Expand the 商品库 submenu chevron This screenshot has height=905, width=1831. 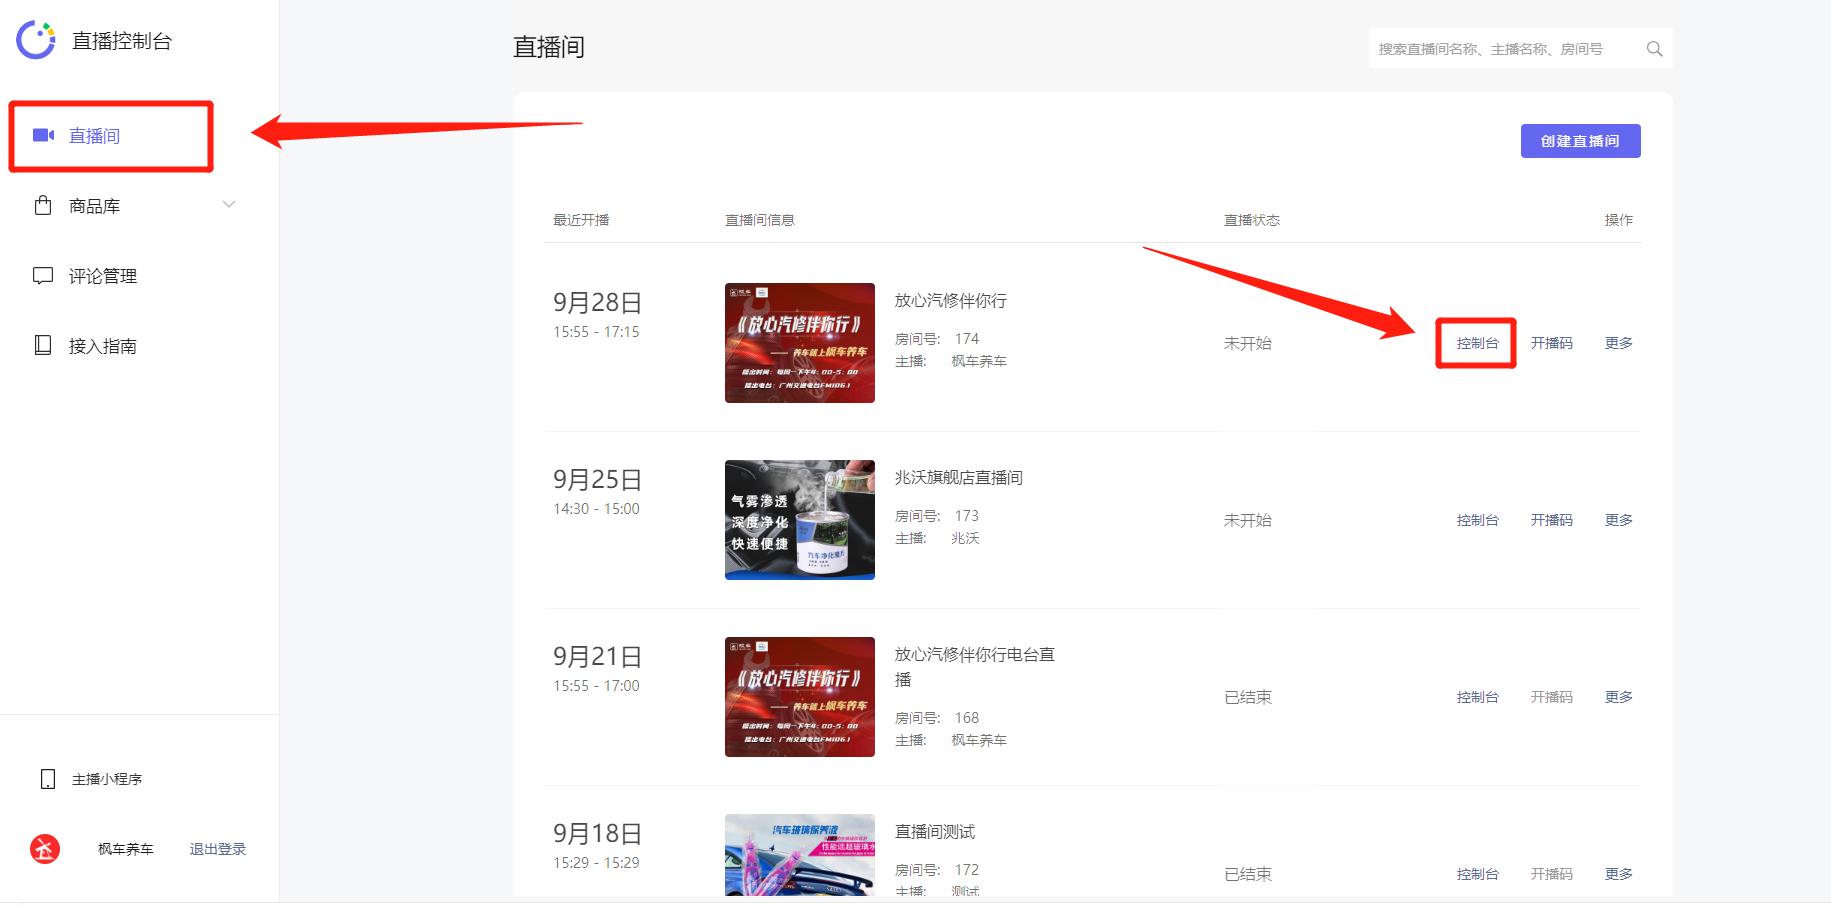point(229,204)
